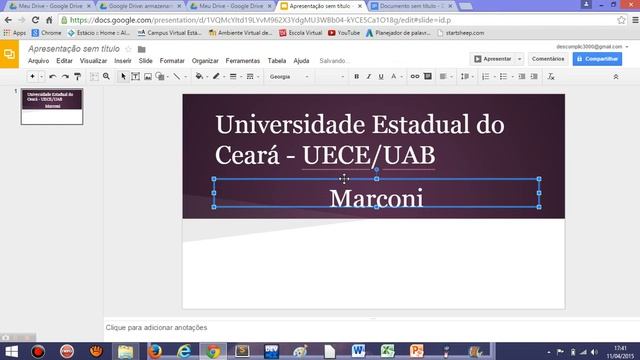The height and width of the screenshot is (360, 640).
Task: Open the line spacing dropdown
Action: pyautogui.click(x=467, y=76)
